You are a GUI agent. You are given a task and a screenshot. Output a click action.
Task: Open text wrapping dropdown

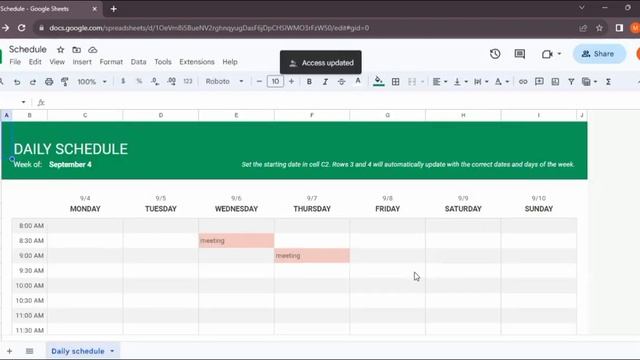coord(481,82)
